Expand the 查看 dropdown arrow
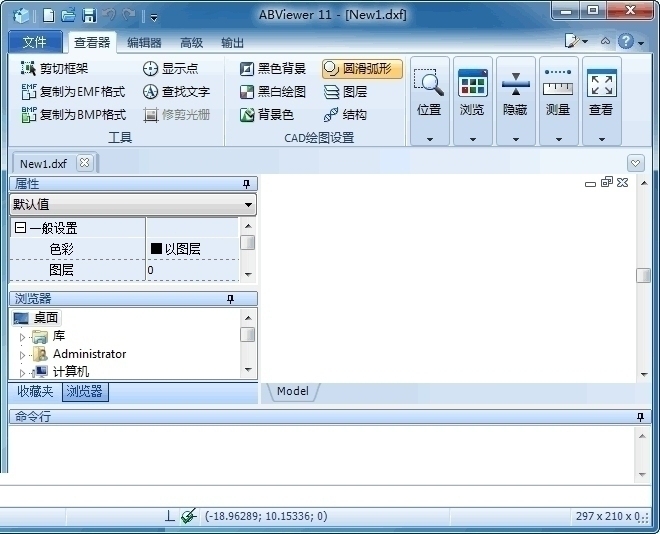Viewport: 660px width, 534px height. pos(602,139)
